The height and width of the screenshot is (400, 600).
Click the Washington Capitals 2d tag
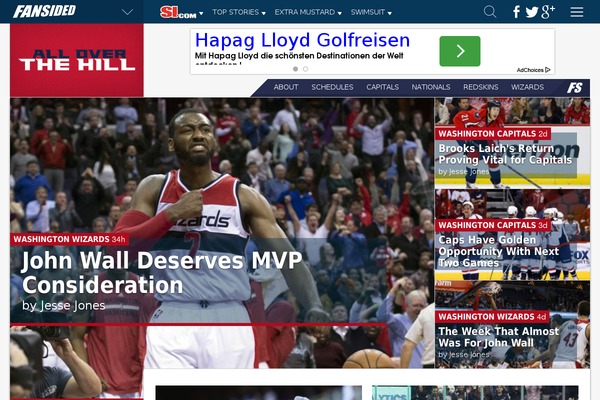coord(492,134)
